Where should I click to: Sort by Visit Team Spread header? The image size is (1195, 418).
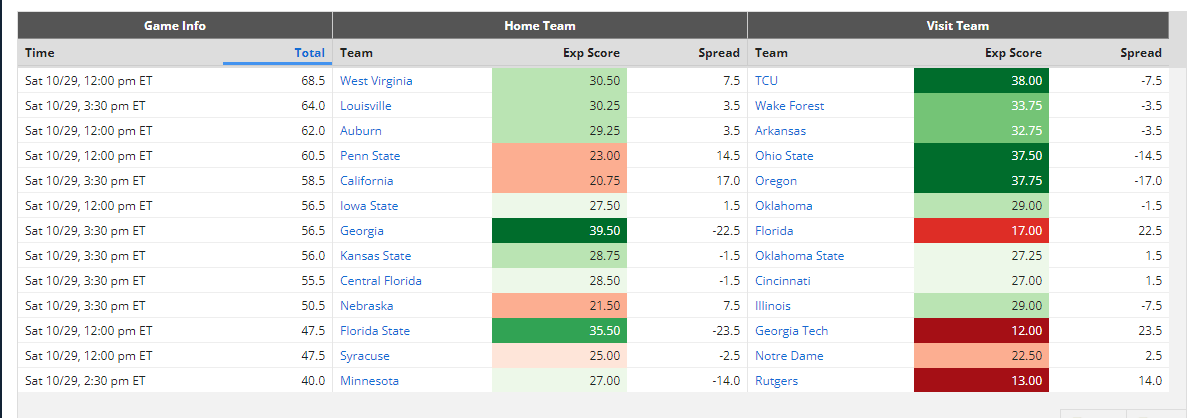coord(1141,53)
